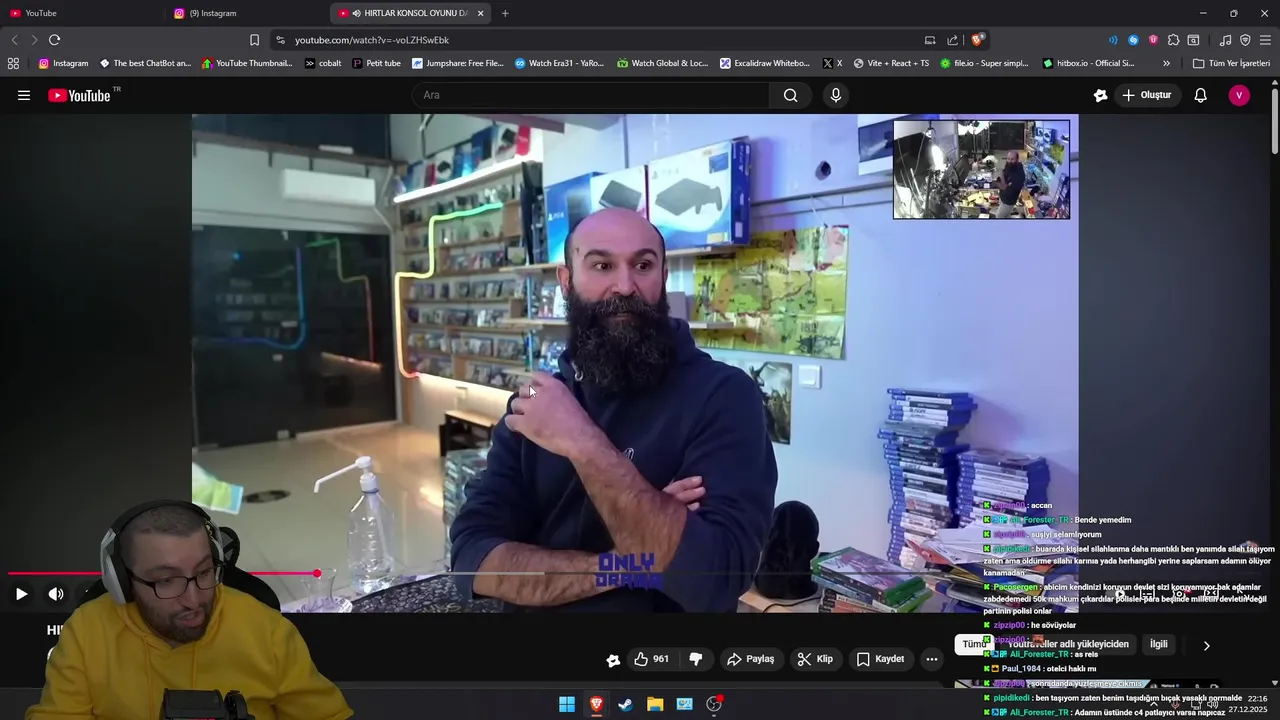Open the cobalt bookmark
Viewport: 1280px width, 720px height.
tap(323, 63)
